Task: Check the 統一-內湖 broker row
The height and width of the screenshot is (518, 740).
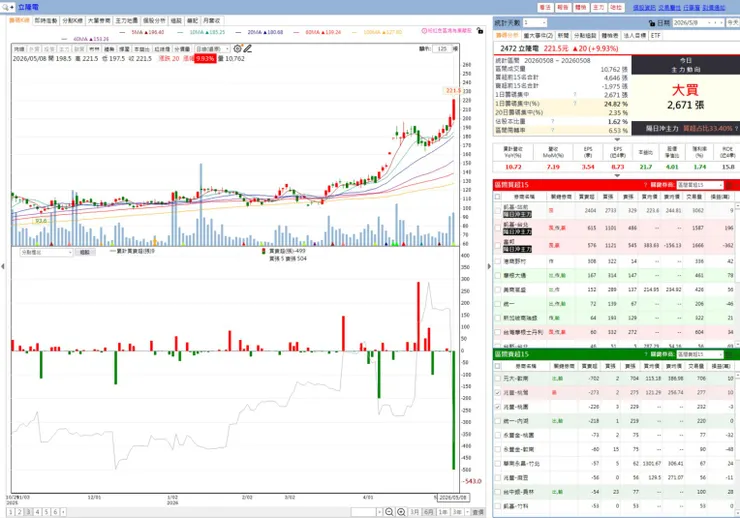Action: point(497,421)
